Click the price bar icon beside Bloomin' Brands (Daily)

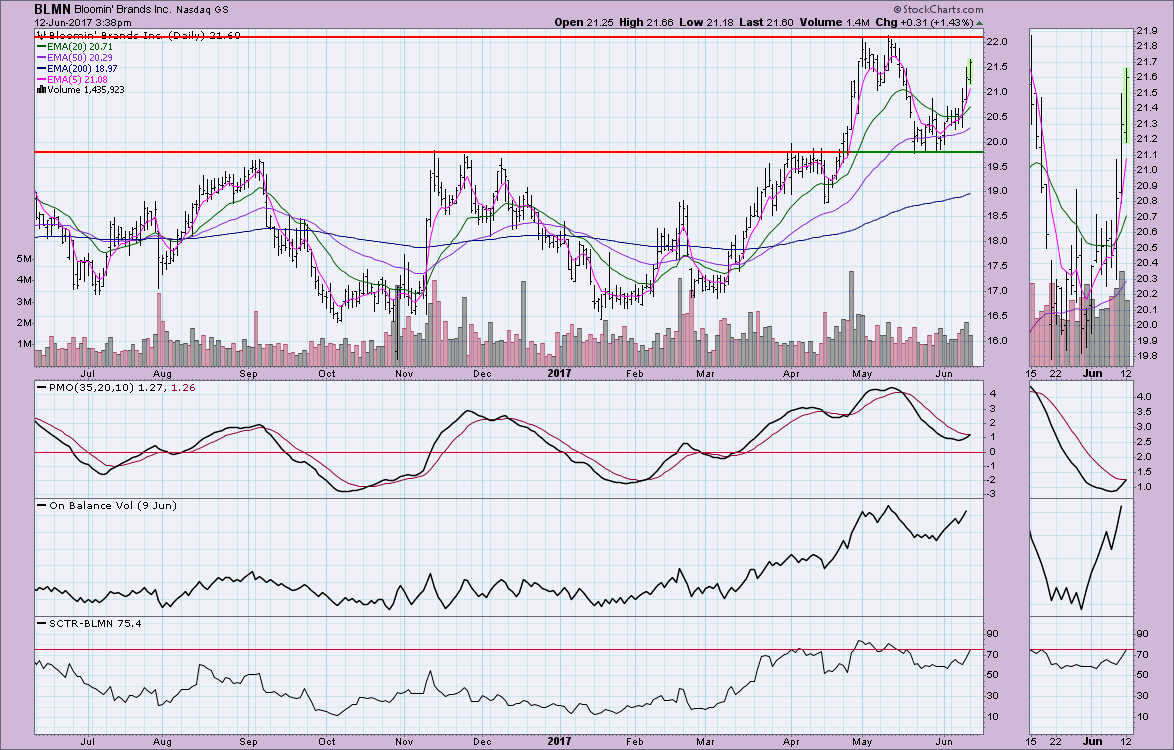39,35
